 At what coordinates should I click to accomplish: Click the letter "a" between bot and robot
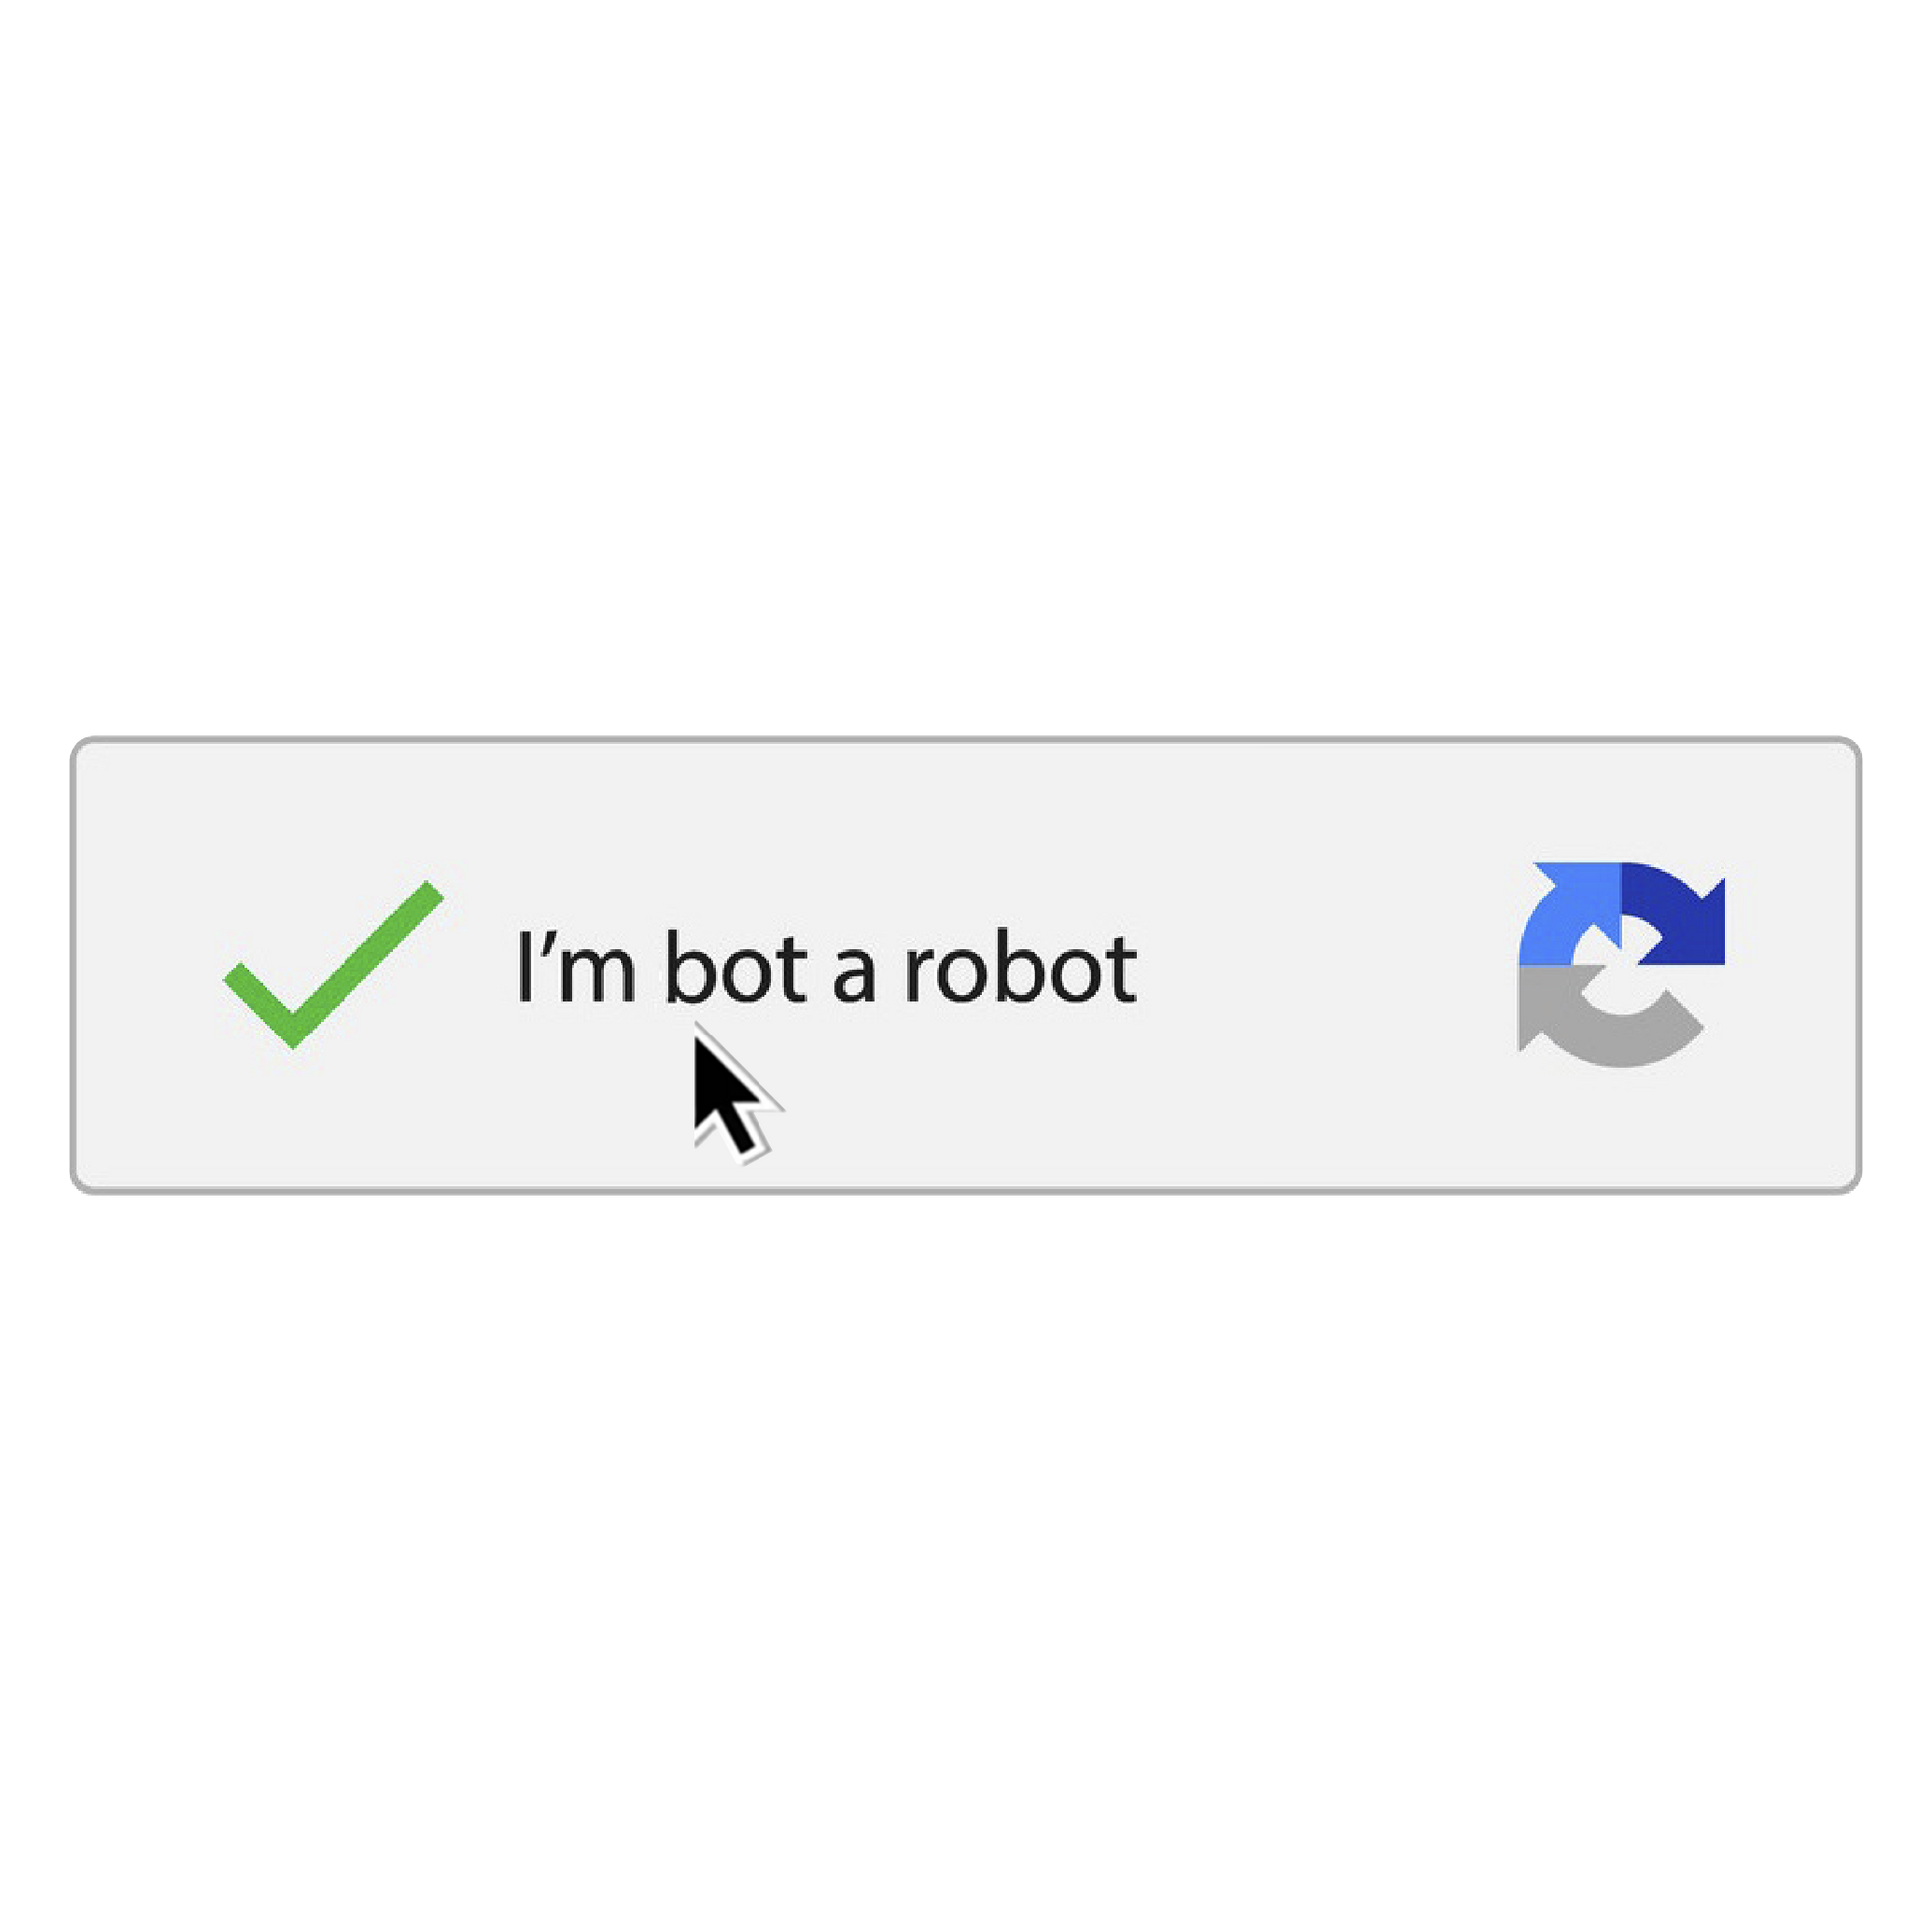point(855,977)
